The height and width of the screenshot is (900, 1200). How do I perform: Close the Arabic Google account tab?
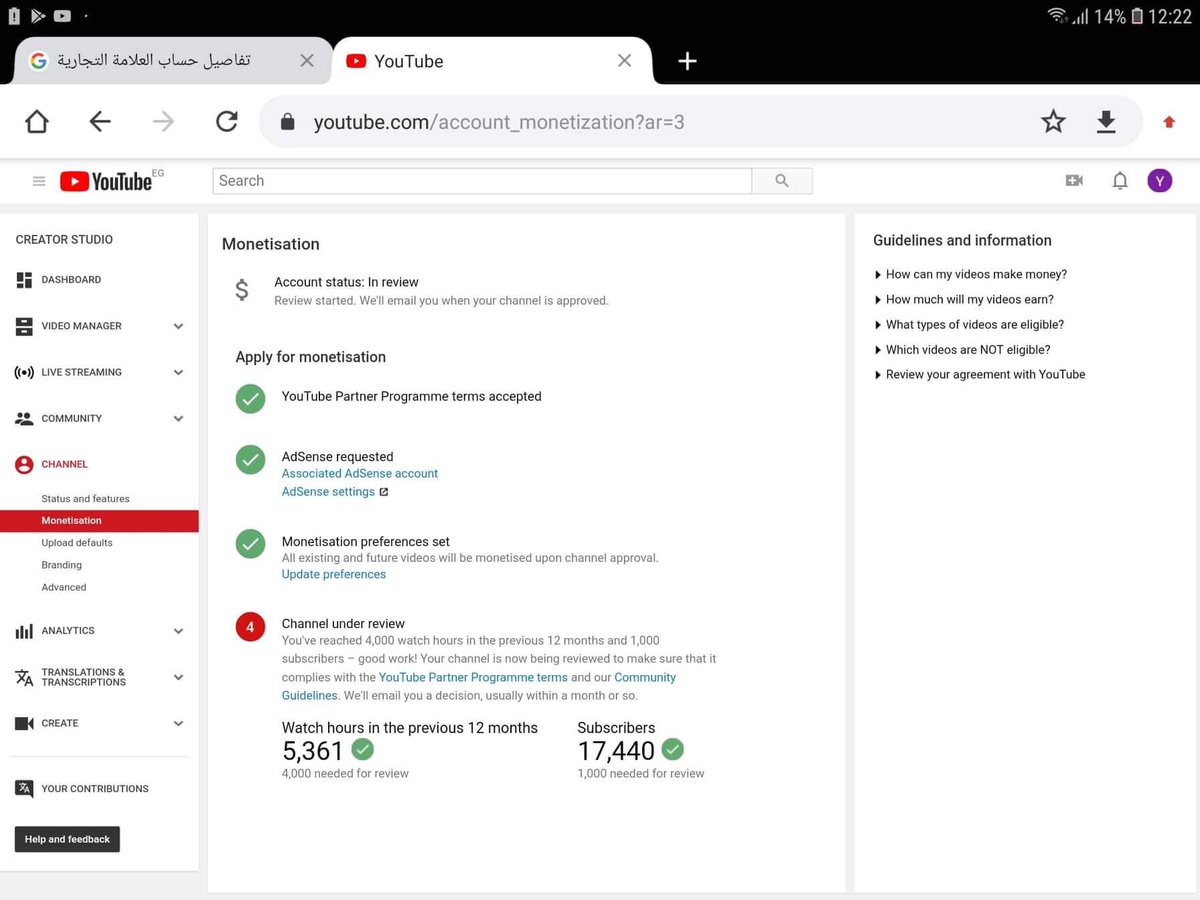(x=307, y=61)
